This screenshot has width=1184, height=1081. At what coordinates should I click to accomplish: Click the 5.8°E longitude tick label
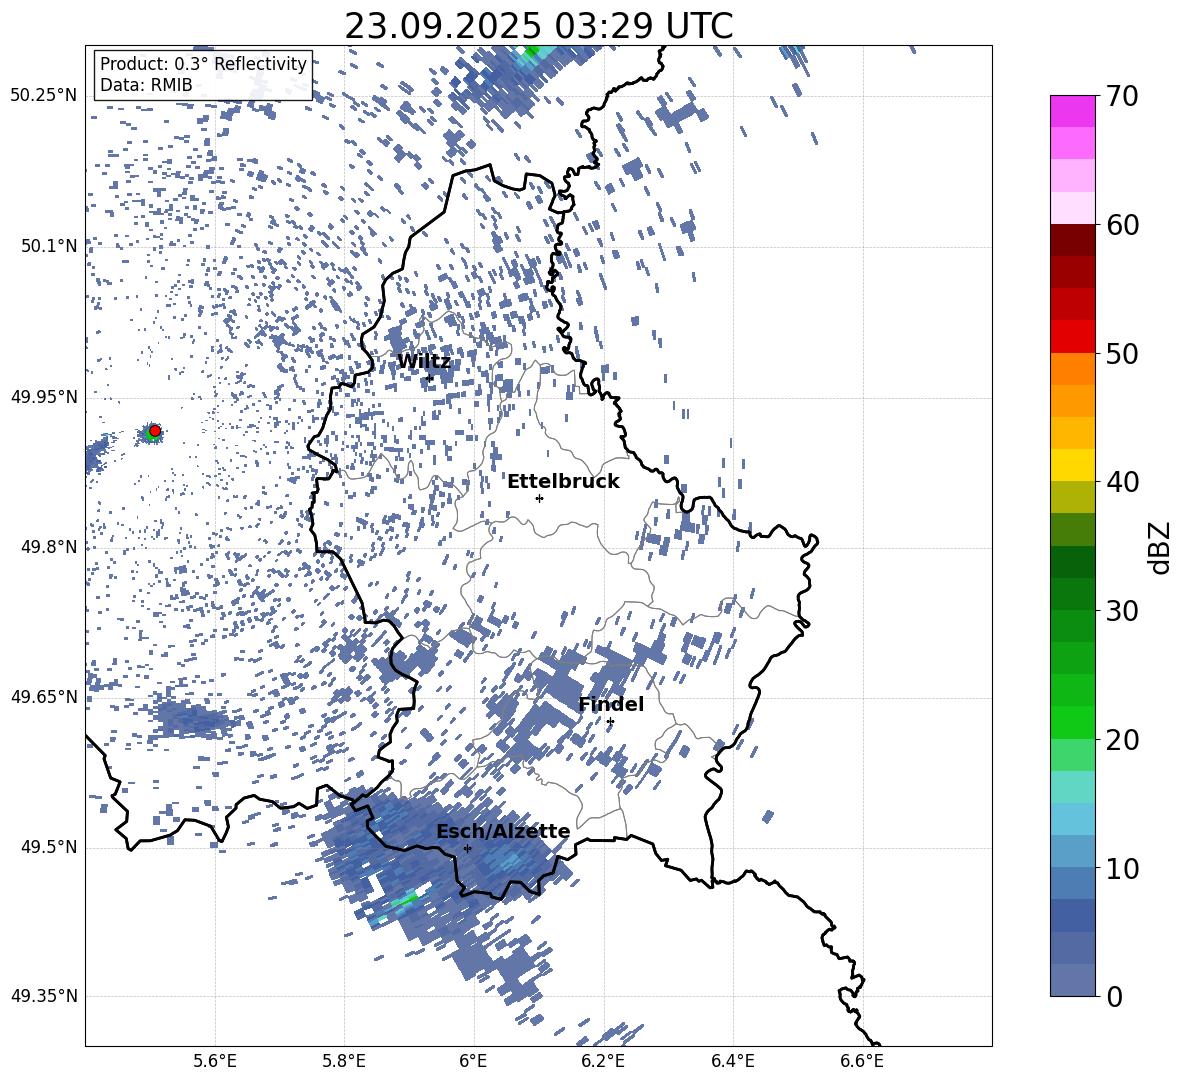click(x=344, y=1061)
